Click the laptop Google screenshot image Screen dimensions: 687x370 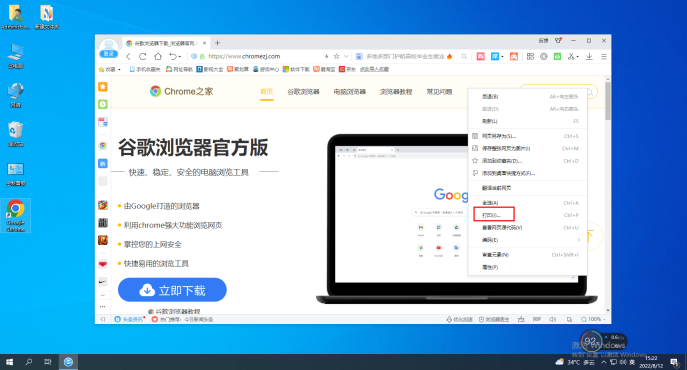[456, 218]
